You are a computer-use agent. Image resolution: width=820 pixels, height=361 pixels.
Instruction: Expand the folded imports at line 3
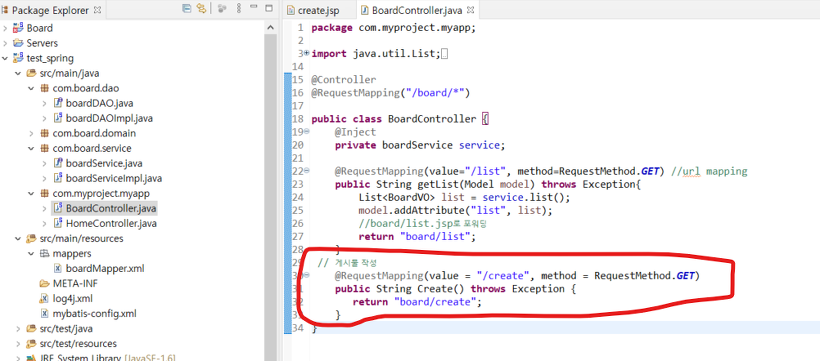[x=307, y=54]
